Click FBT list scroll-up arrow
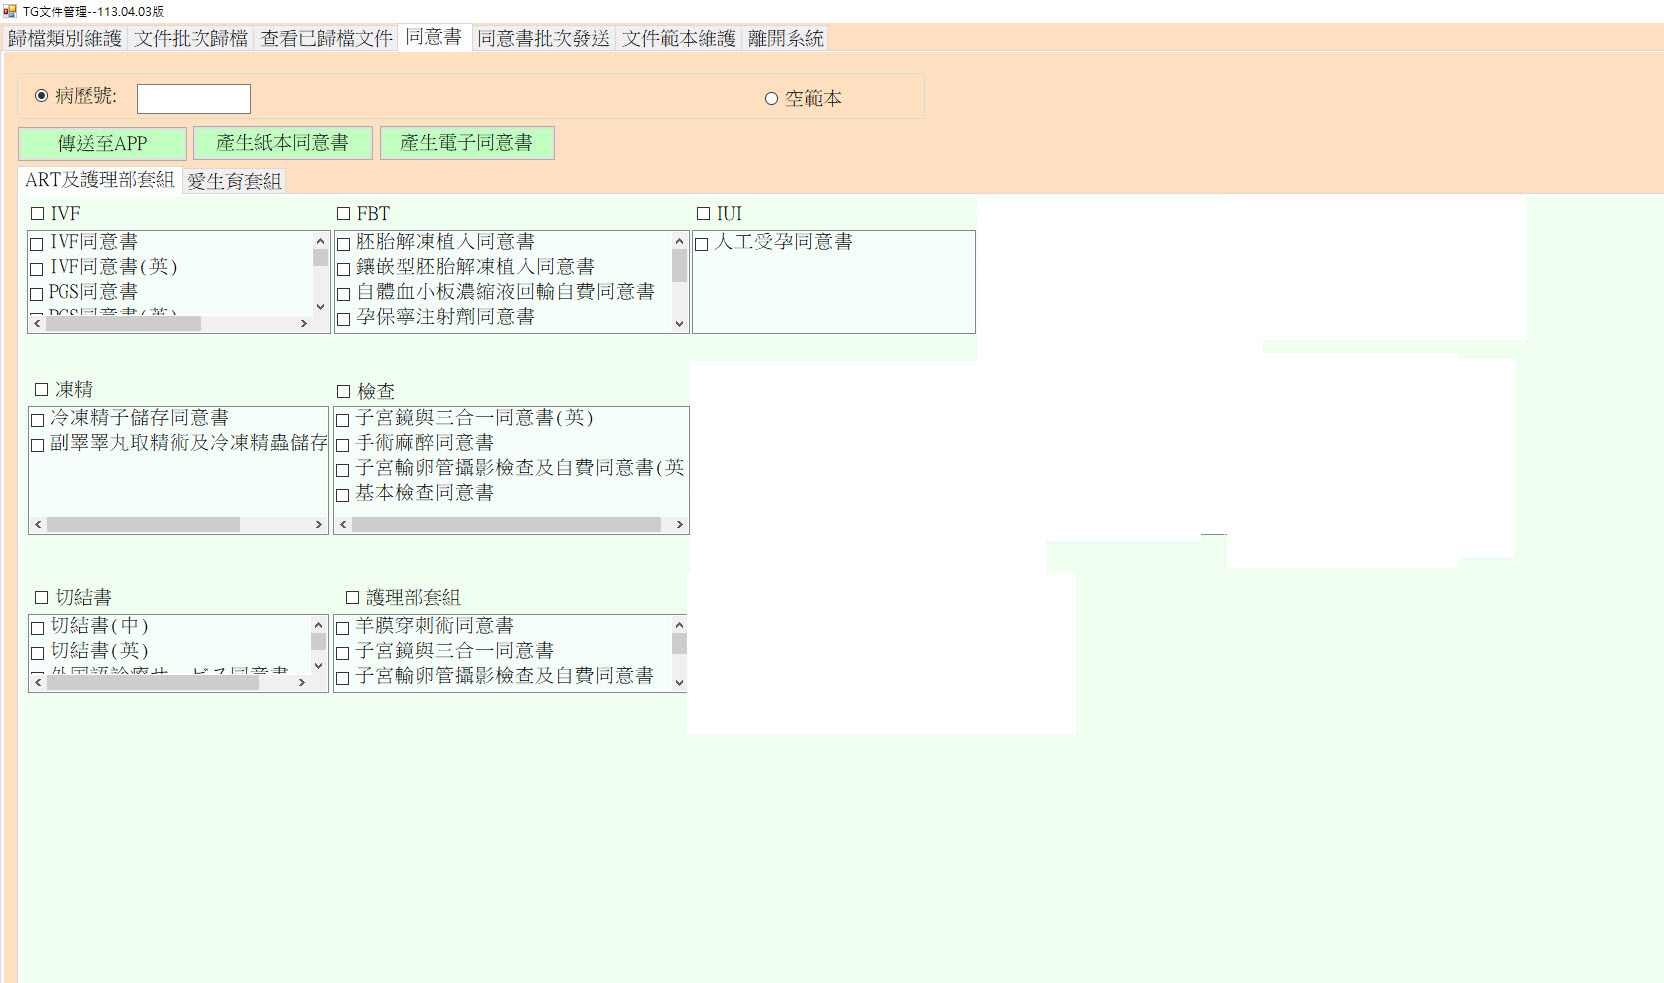 click(679, 241)
